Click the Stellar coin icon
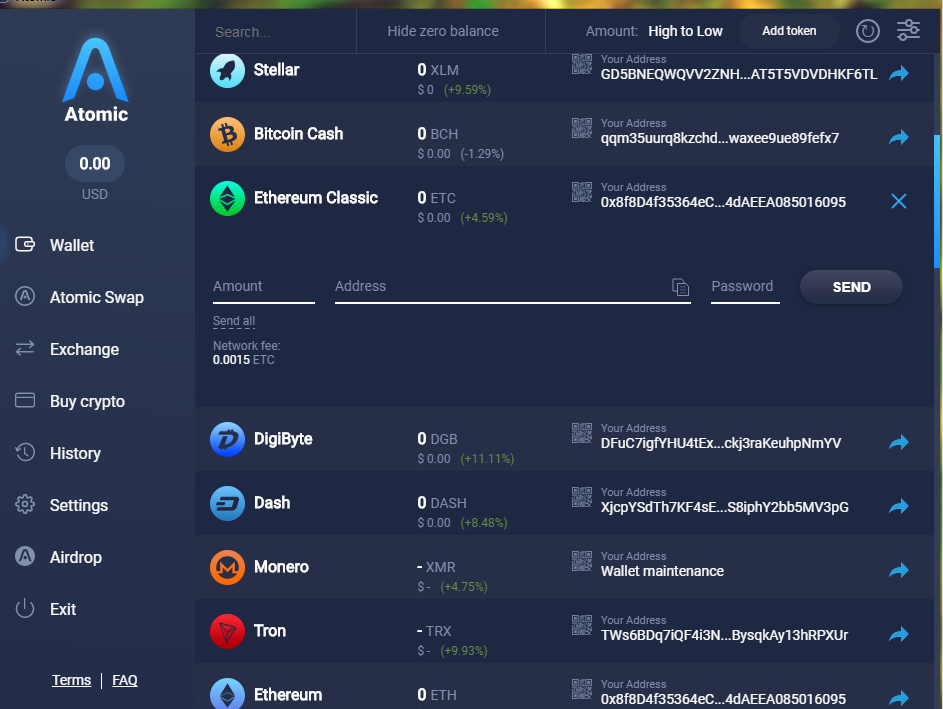The height and width of the screenshot is (709, 943). tap(227, 70)
